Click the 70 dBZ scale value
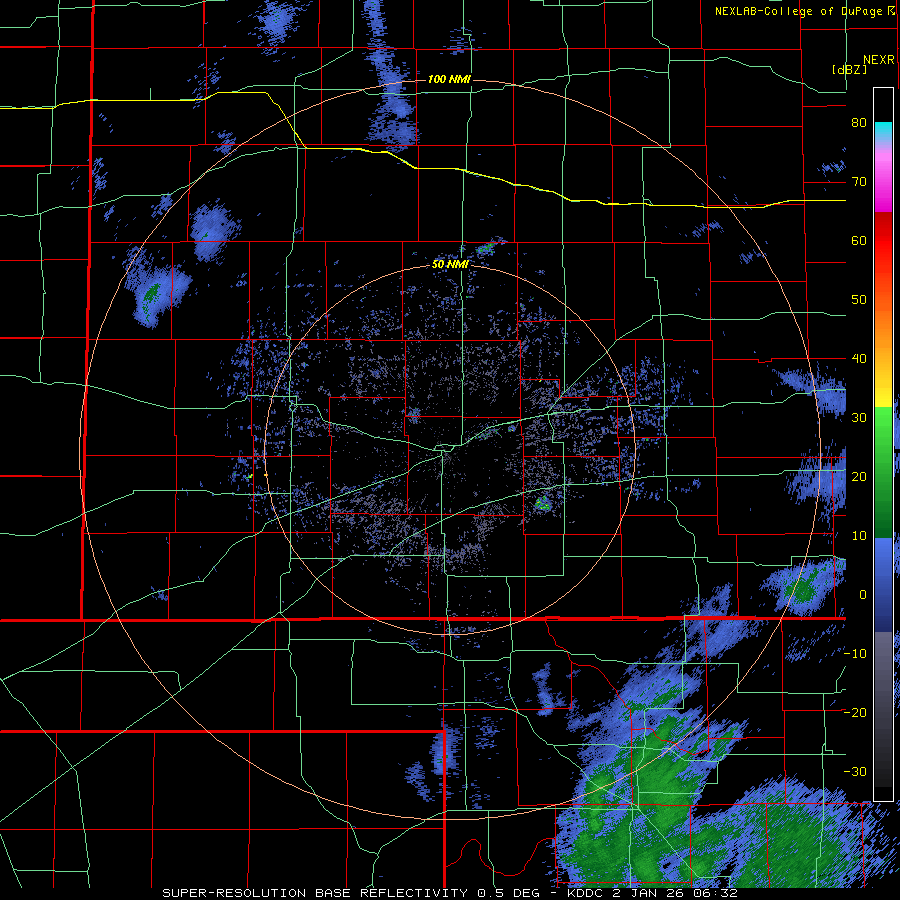900x900 pixels. pyautogui.click(x=859, y=182)
